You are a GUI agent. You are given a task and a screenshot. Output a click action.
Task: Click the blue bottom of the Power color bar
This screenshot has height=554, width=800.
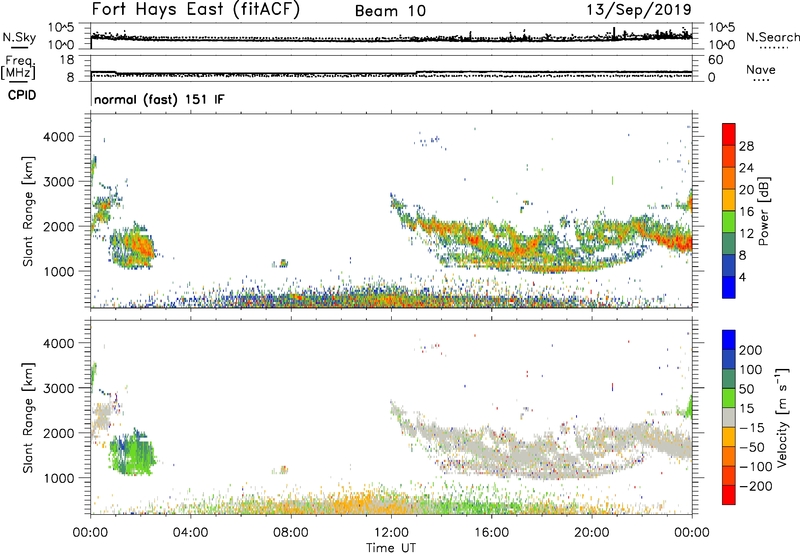pos(729,287)
